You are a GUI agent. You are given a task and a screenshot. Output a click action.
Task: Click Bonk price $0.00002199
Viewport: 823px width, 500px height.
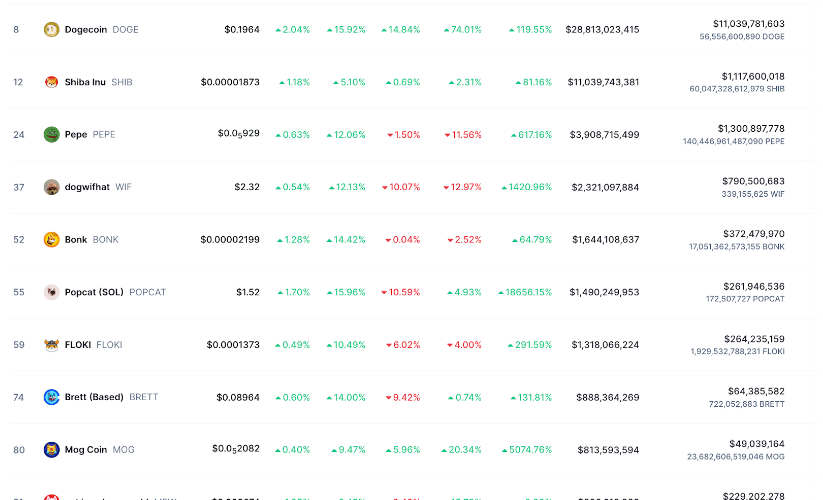click(x=229, y=240)
